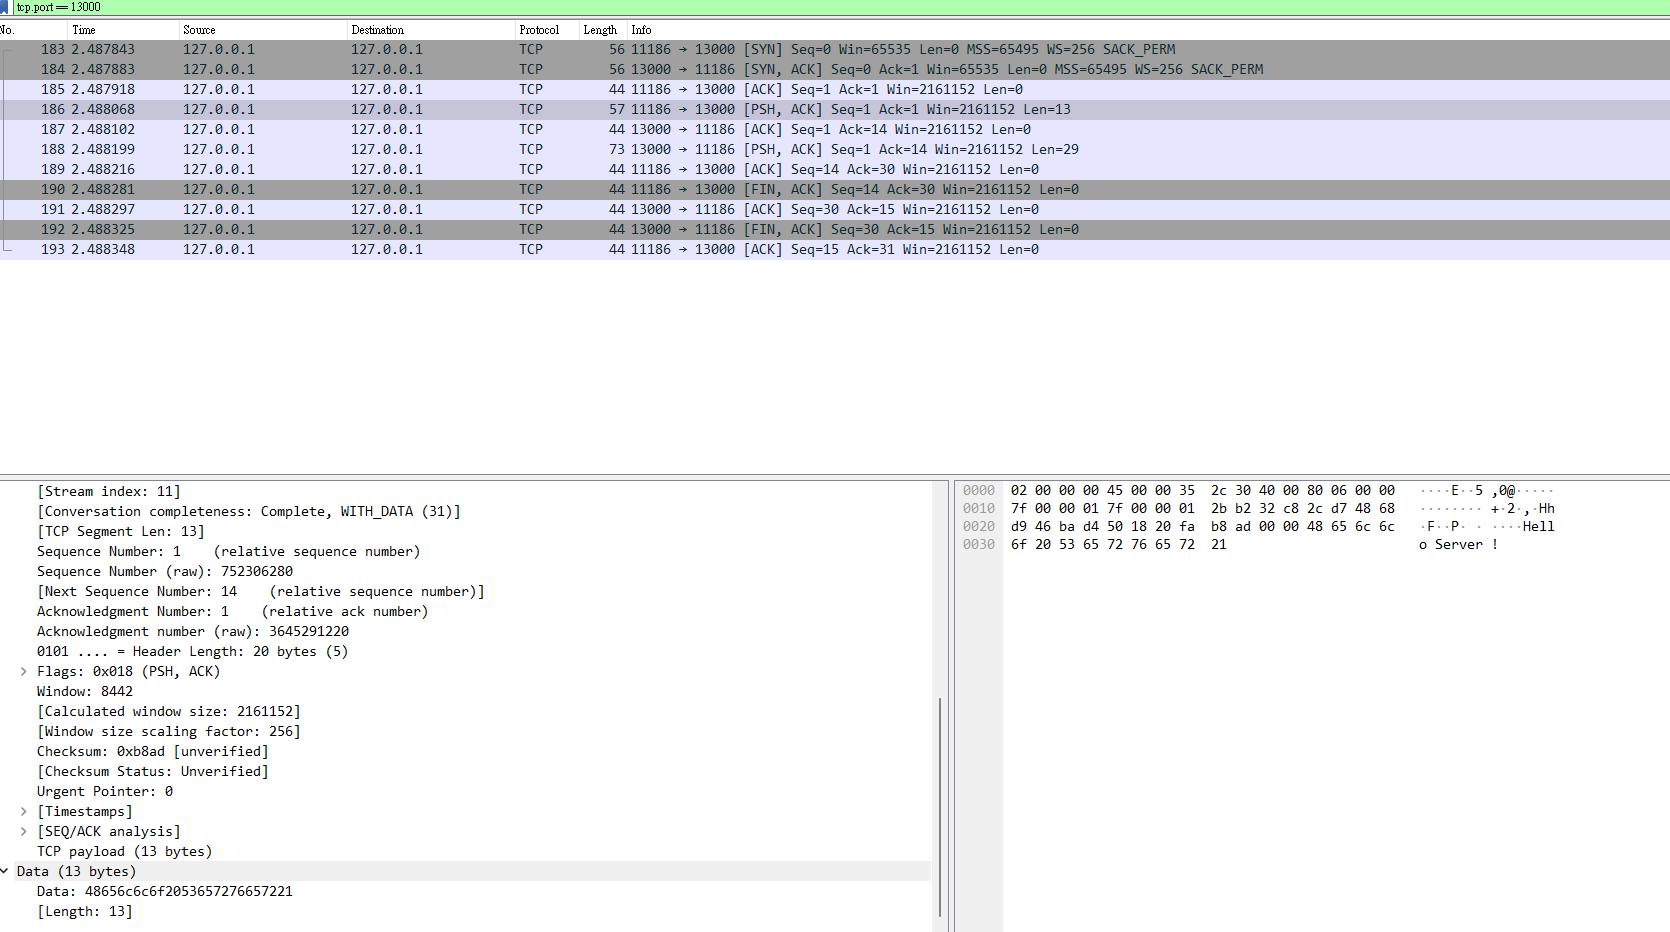Sort packets by Protocol column header
The height and width of the screenshot is (932, 1670).
point(539,30)
